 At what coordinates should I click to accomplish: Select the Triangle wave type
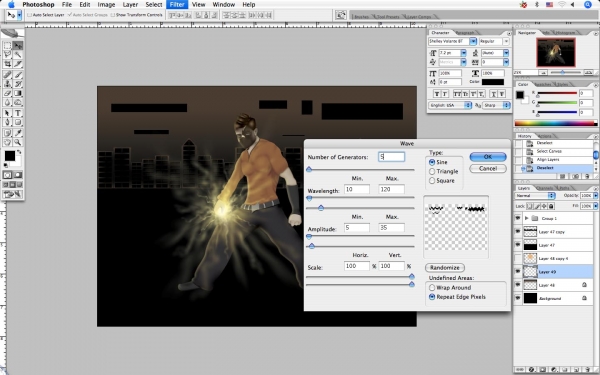432,171
